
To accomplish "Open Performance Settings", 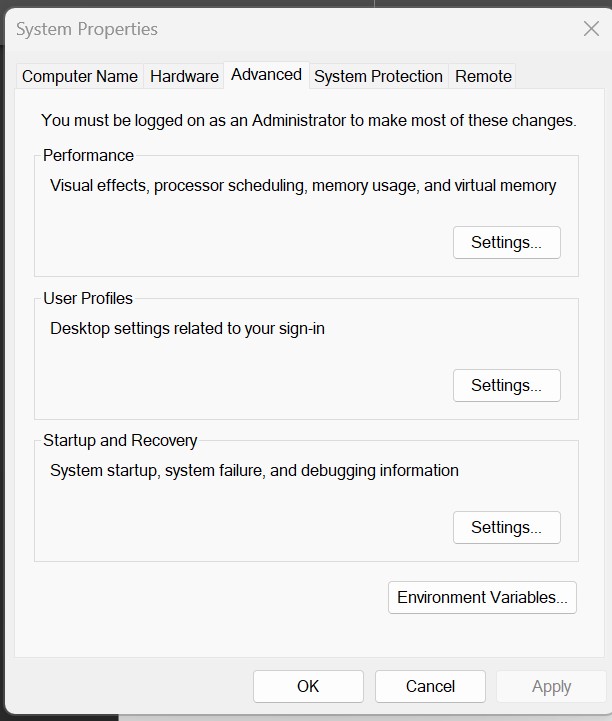I will click(506, 242).
